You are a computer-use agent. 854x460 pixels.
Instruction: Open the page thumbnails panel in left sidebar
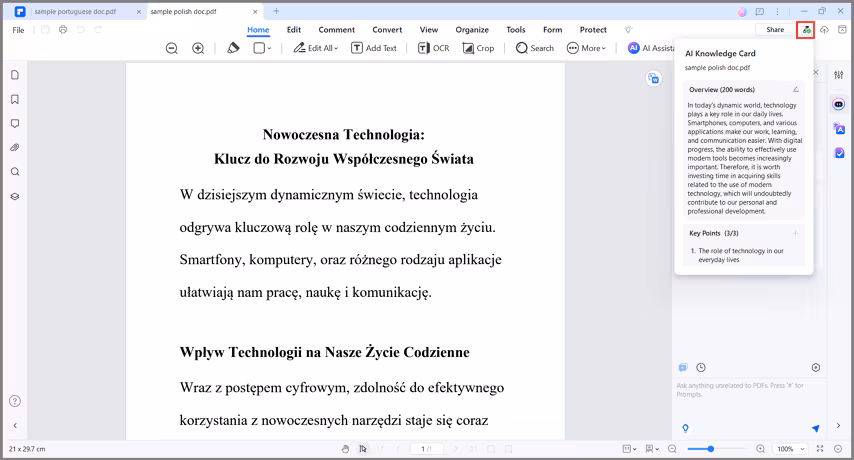click(15, 75)
